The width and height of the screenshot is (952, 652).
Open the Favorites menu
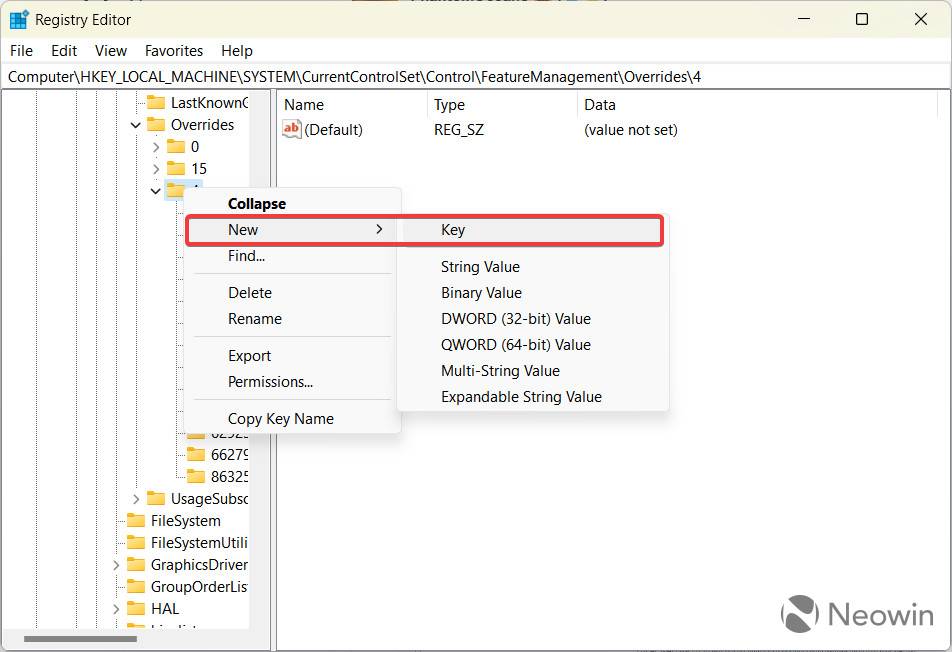click(173, 50)
